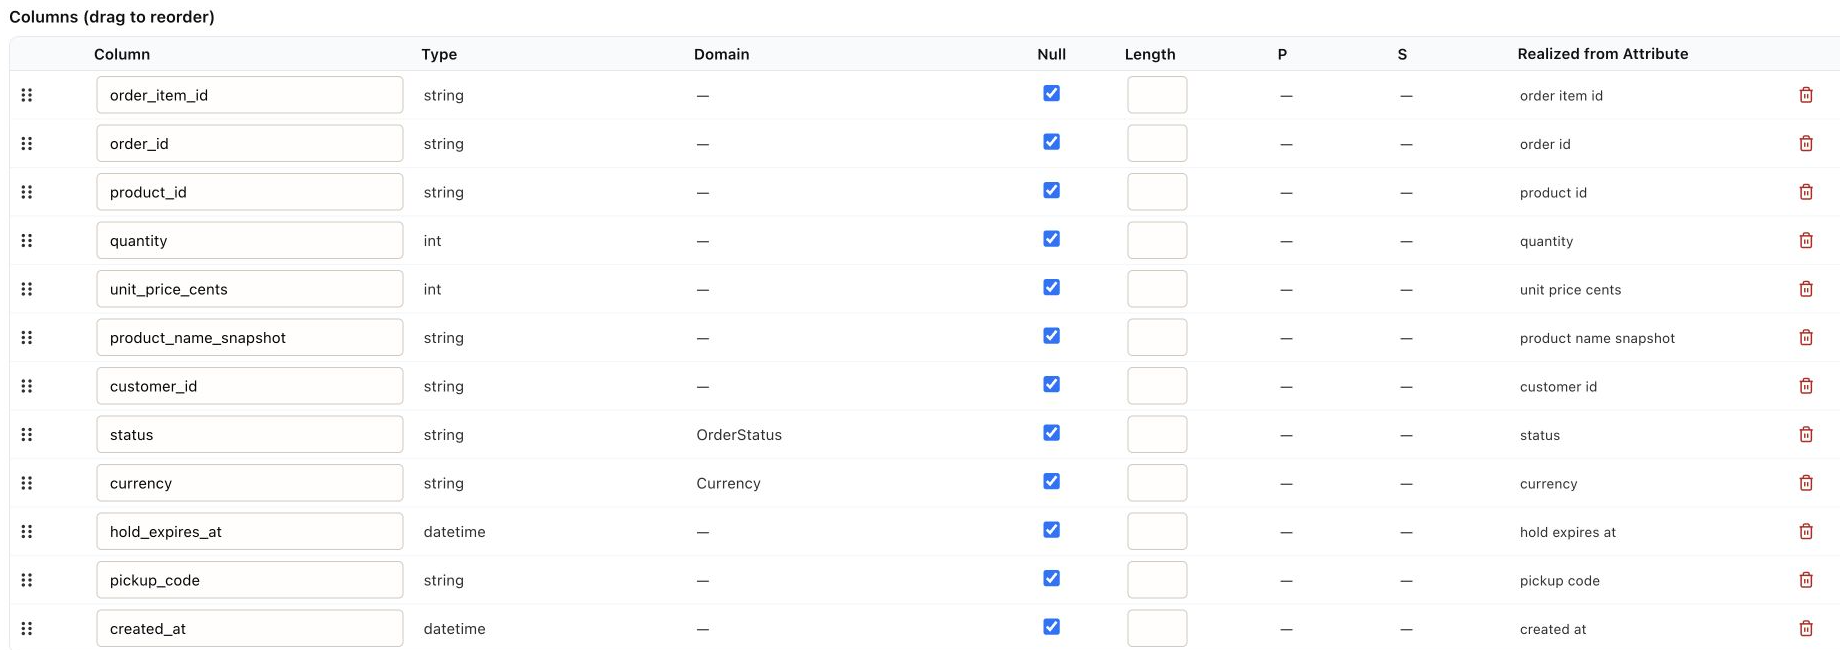The width and height of the screenshot is (1840, 650).
Task: Edit the hold_expires_at column name field
Action: pyautogui.click(x=250, y=532)
